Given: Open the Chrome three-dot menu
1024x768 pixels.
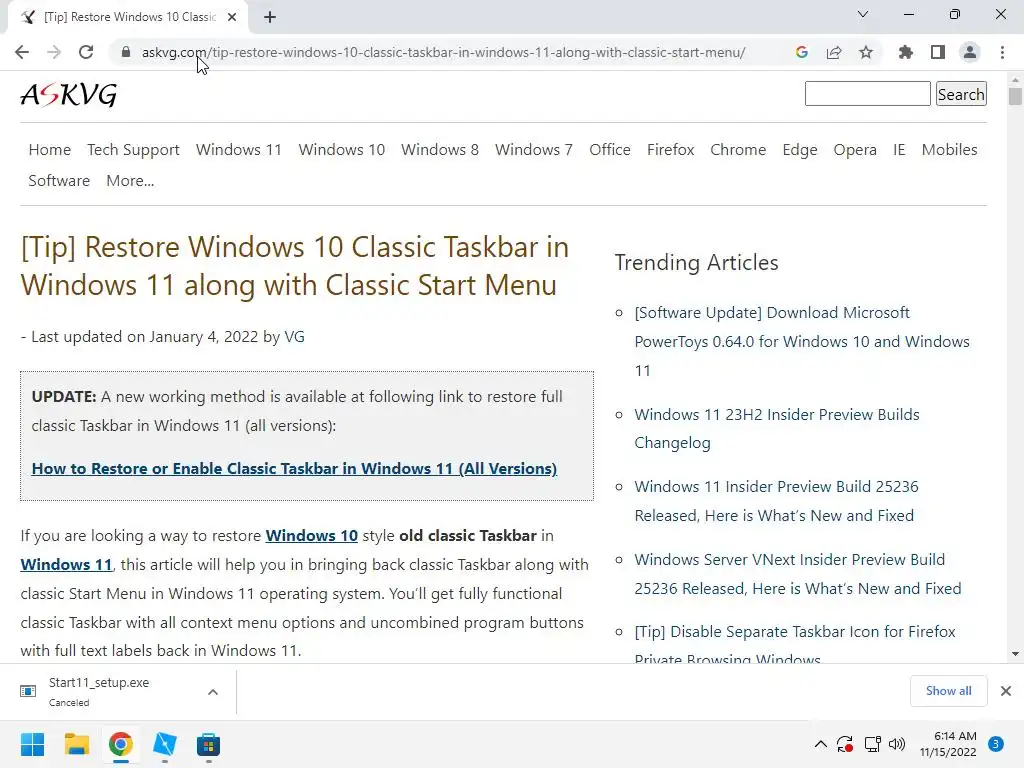Looking at the screenshot, I should coord(1002,52).
